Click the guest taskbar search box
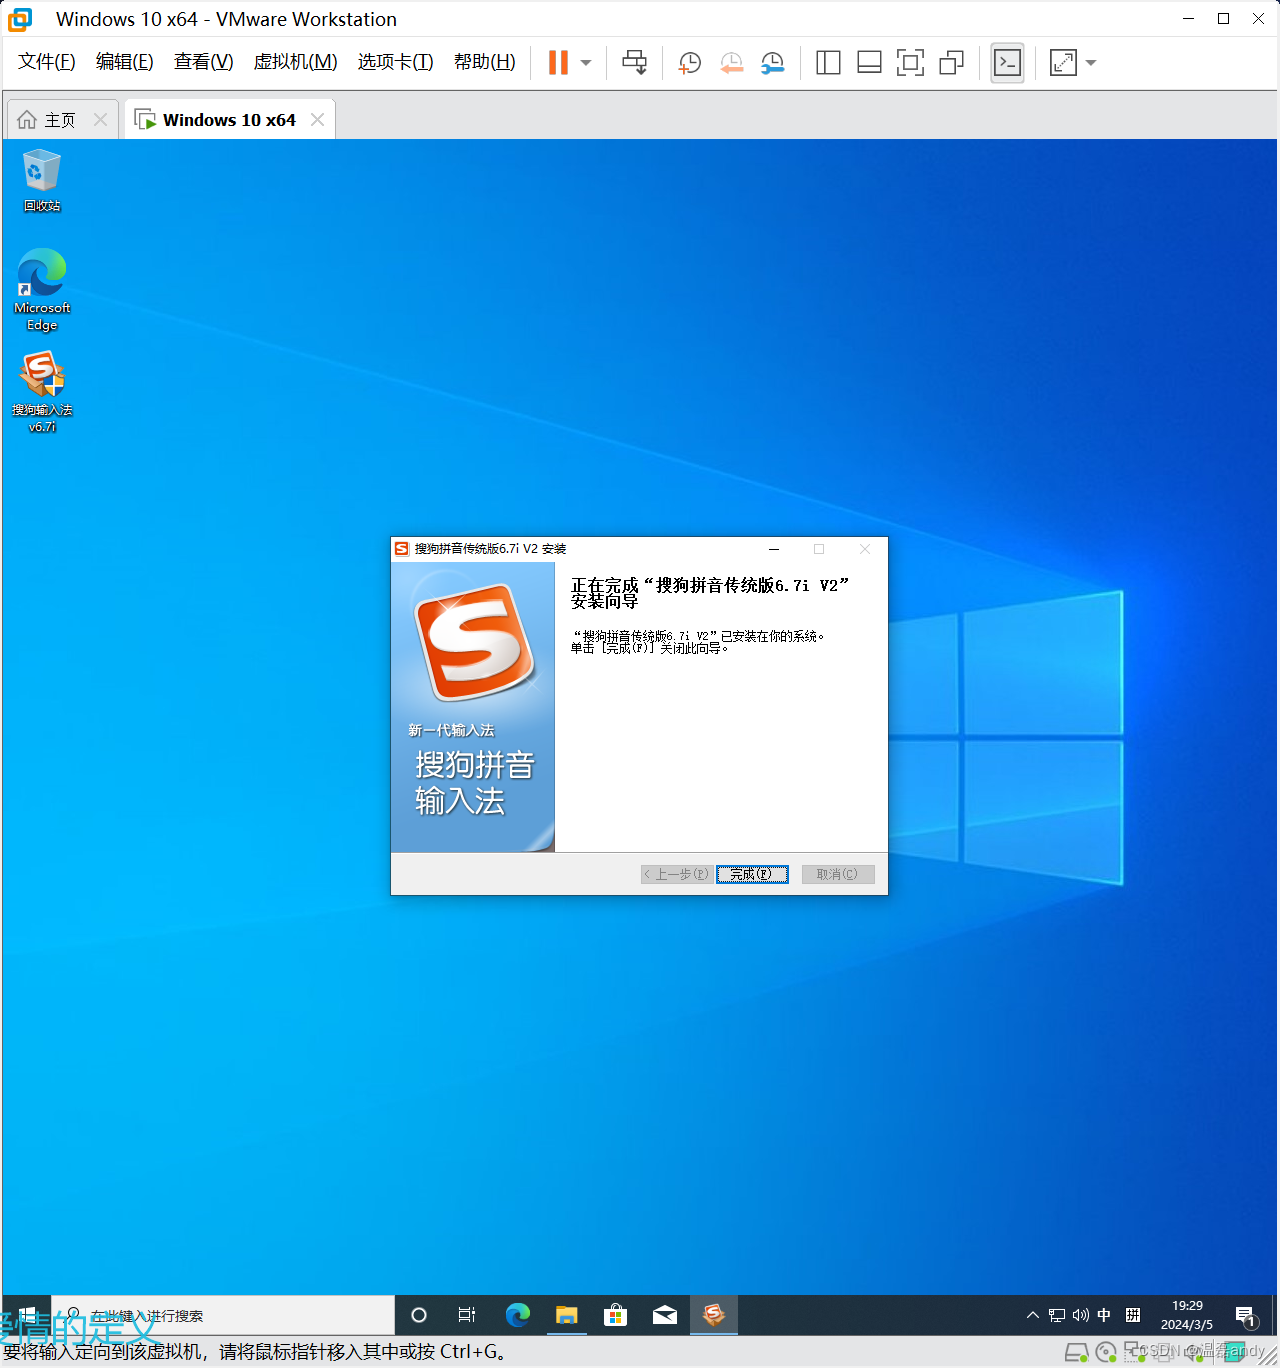The image size is (1280, 1368). [x=223, y=1315]
